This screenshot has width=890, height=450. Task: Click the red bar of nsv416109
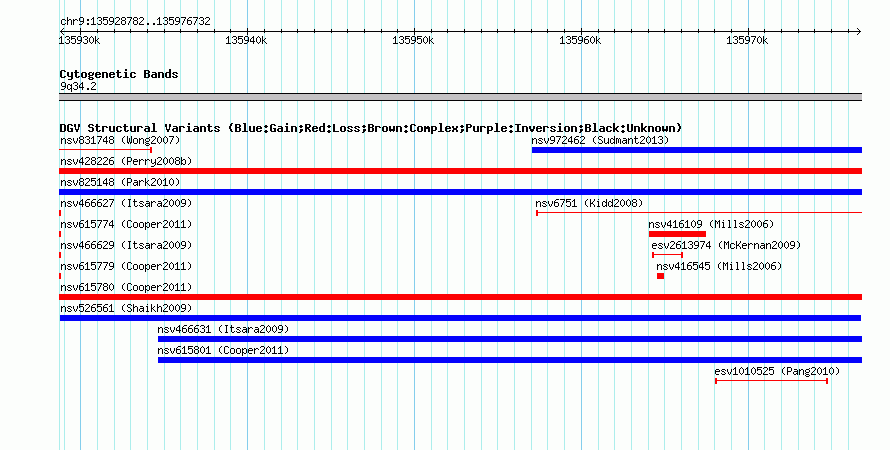coord(677,234)
